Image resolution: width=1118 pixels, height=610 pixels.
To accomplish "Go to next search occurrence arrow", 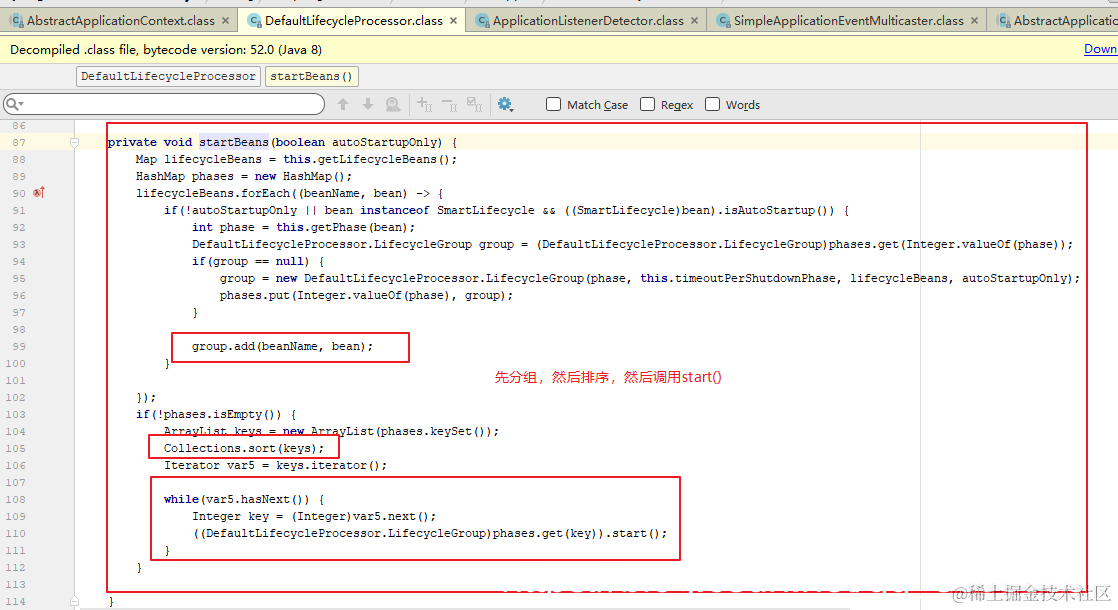I will click(368, 105).
